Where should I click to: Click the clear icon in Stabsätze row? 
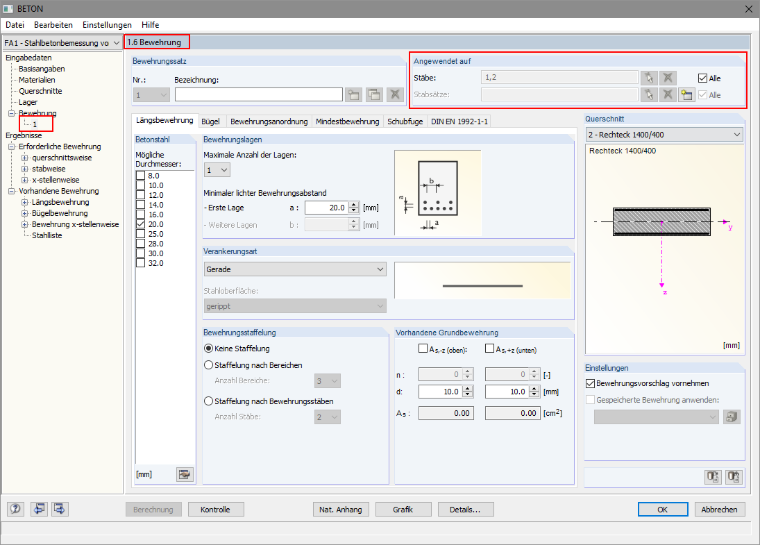click(667, 95)
